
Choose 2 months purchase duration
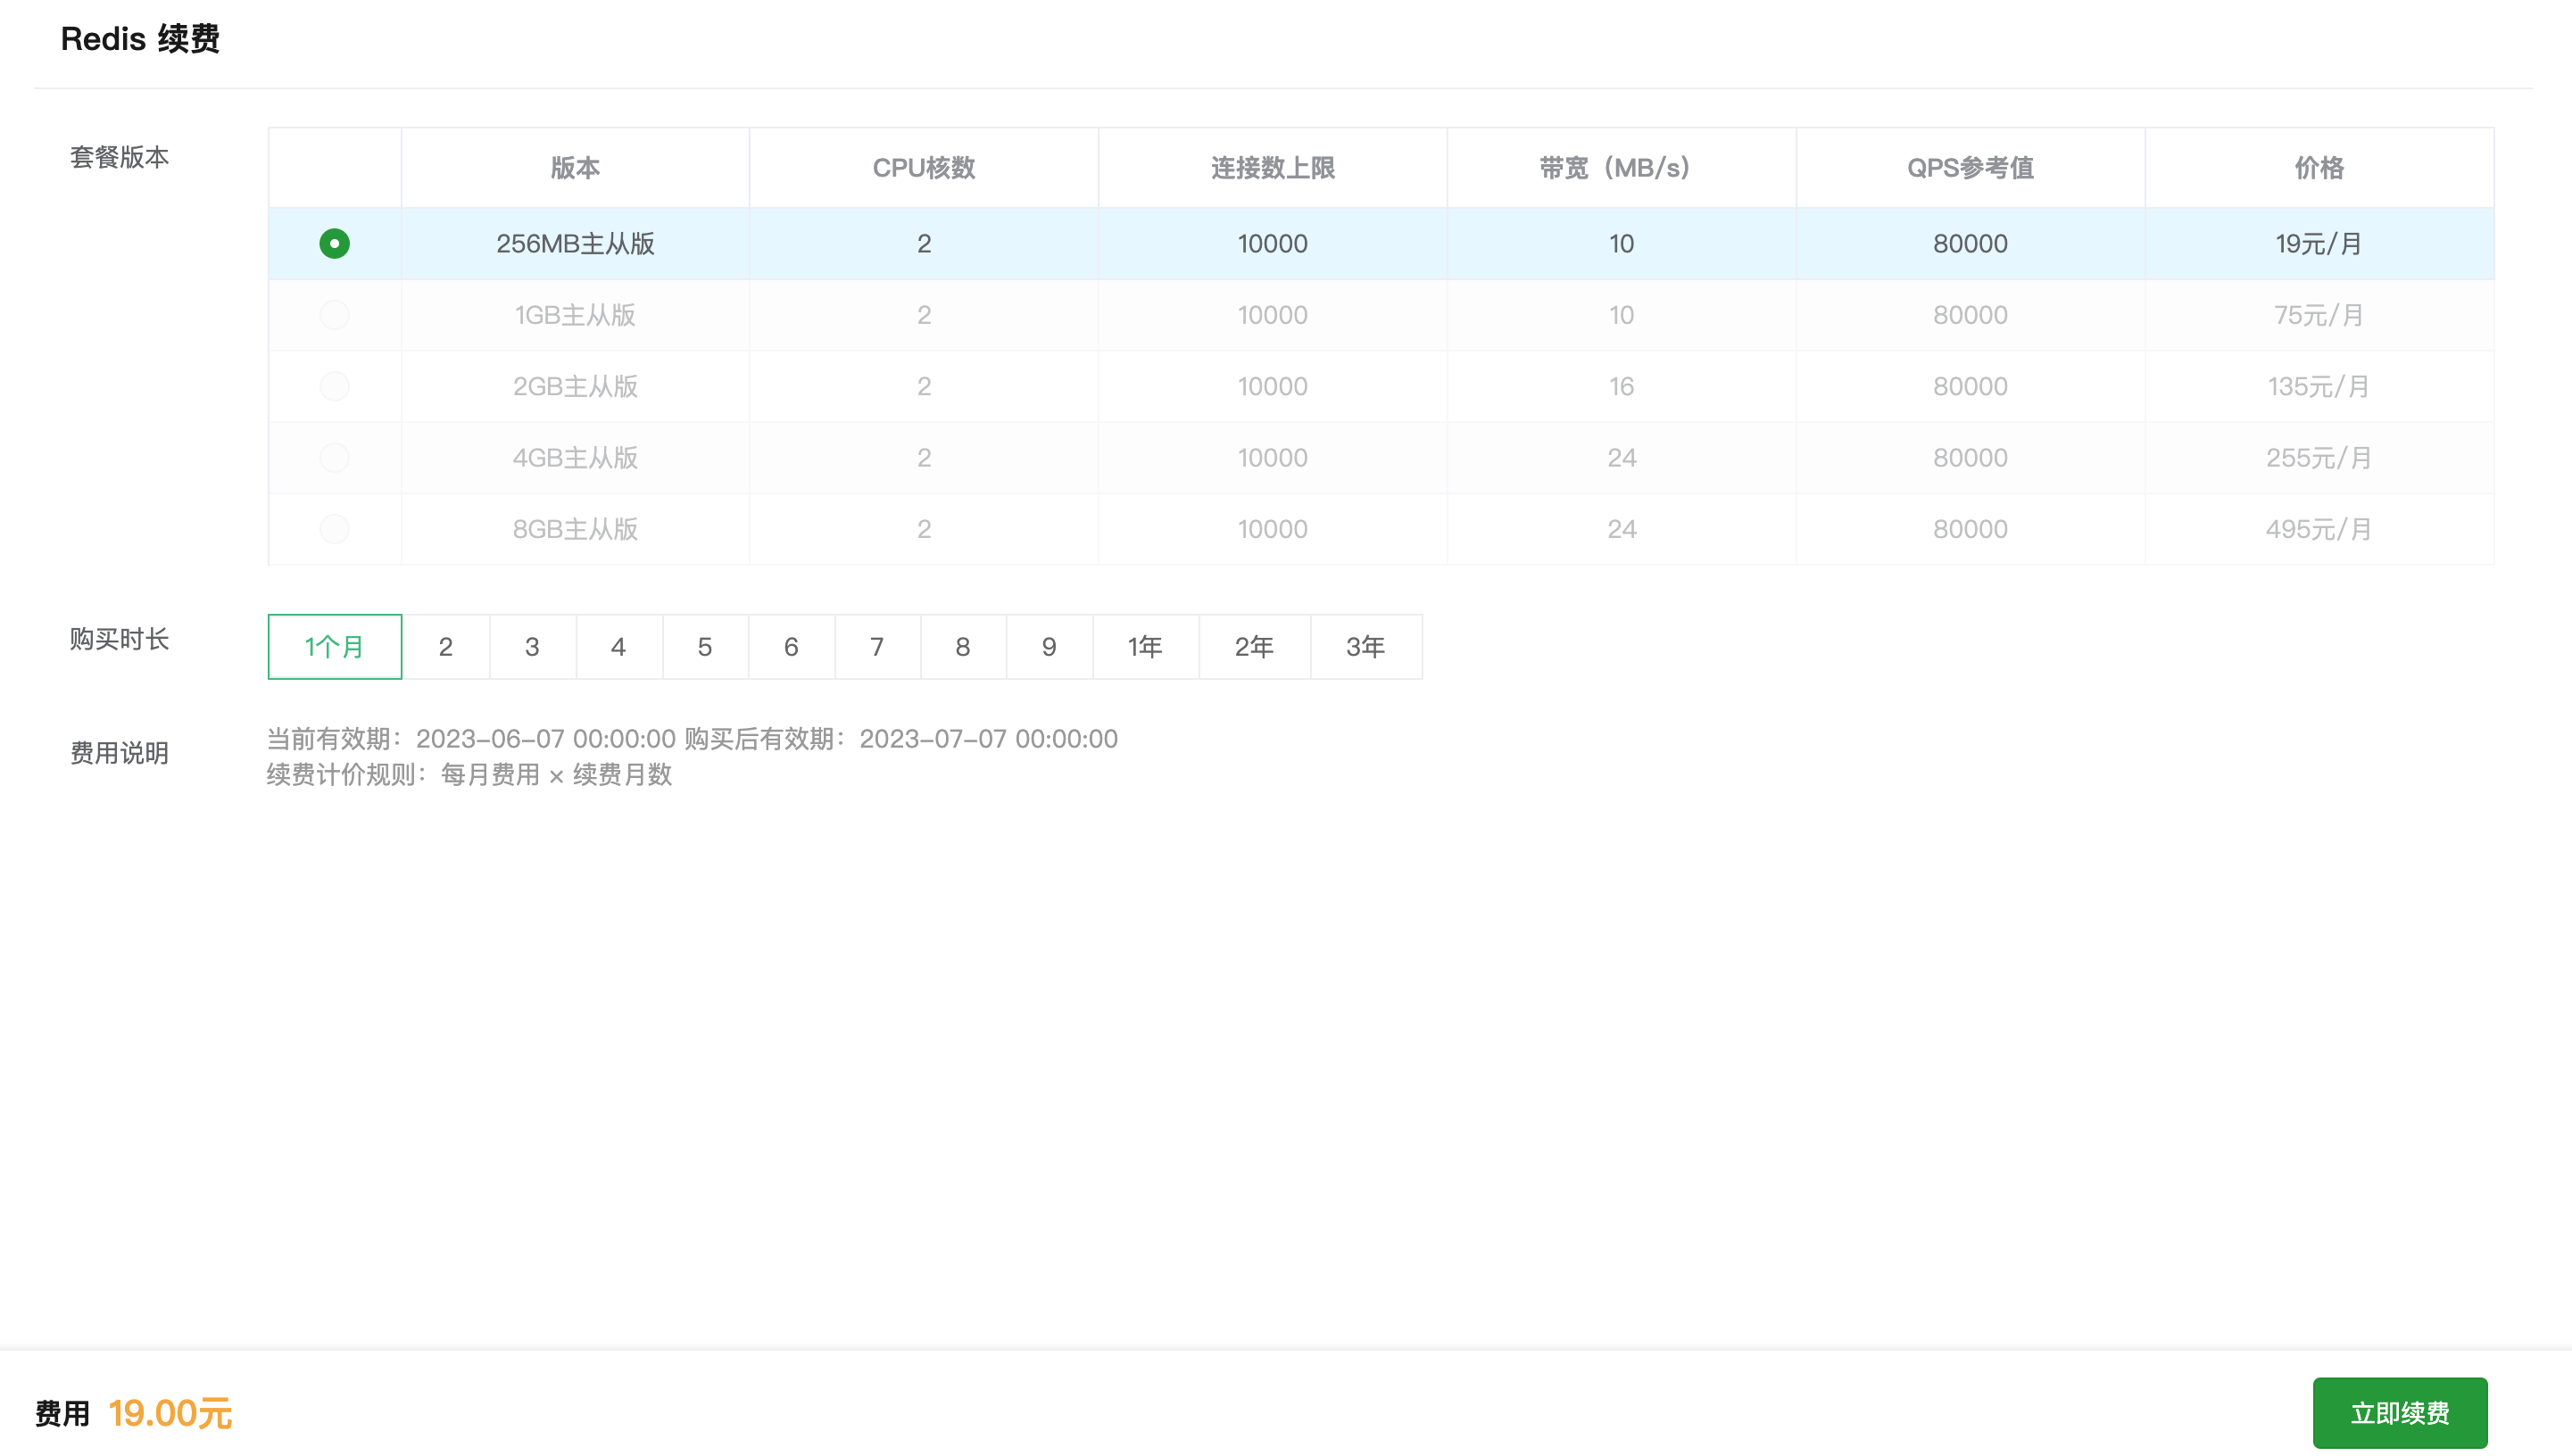pyautogui.click(x=446, y=647)
